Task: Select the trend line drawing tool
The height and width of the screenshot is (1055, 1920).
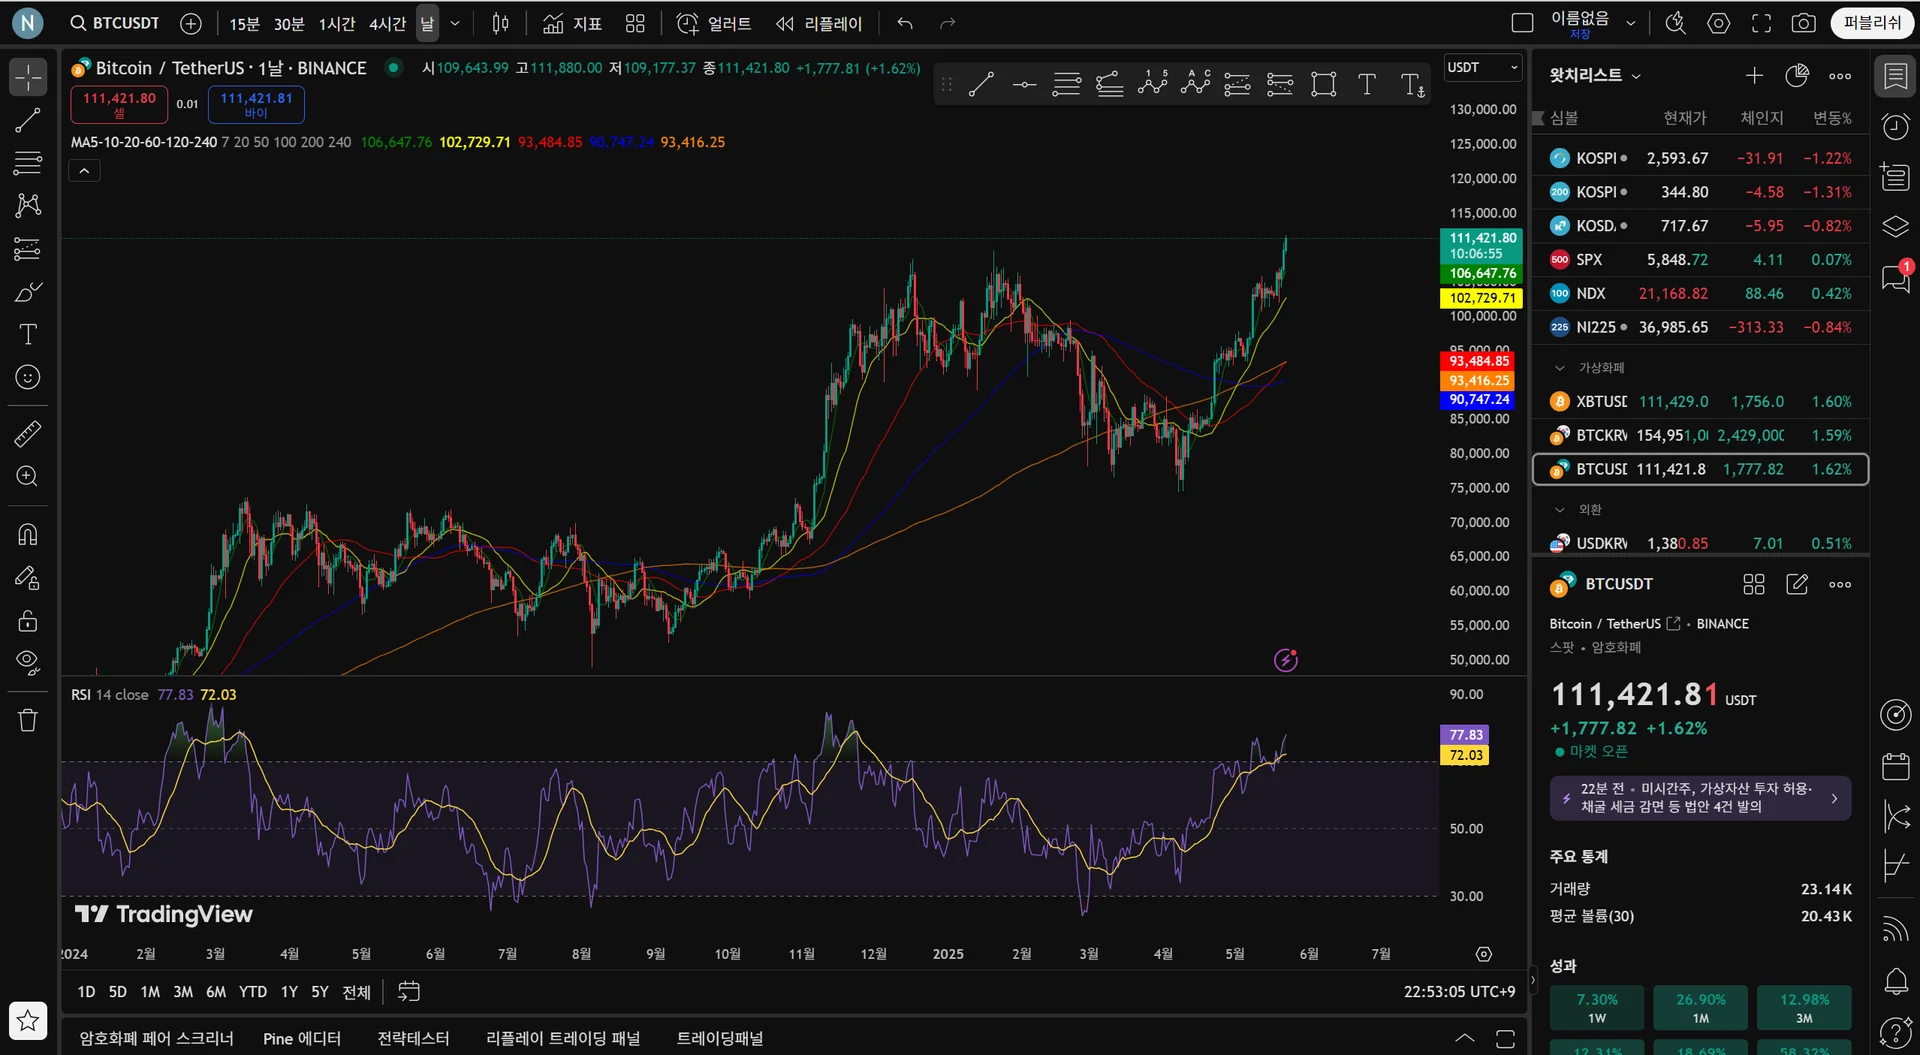Action: point(28,120)
